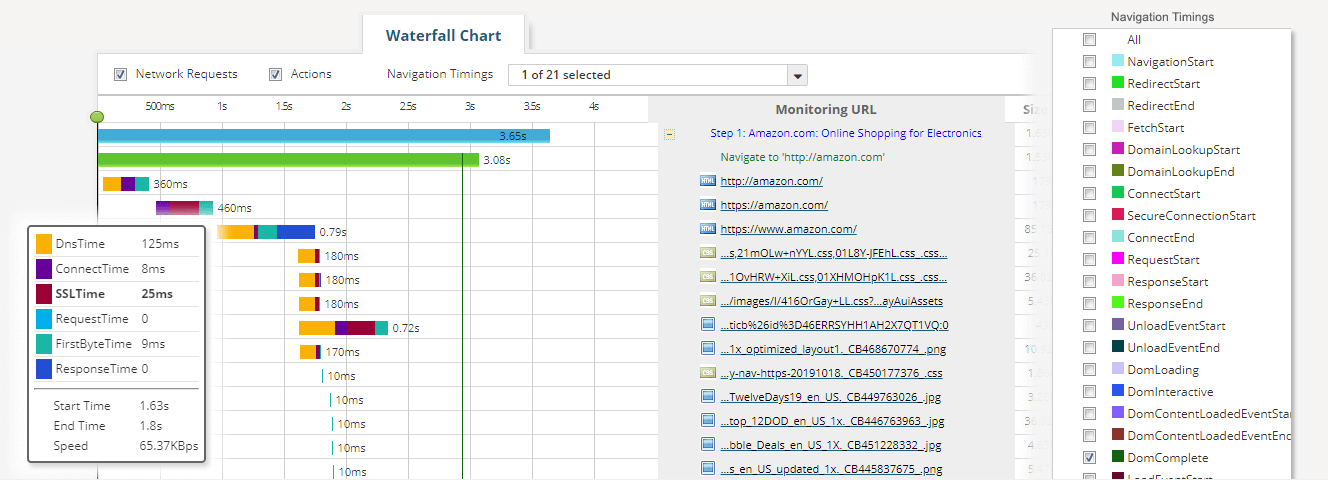Open the TwelveDays19_en_US jpg link
This screenshot has width=1328, height=480.
click(831, 397)
